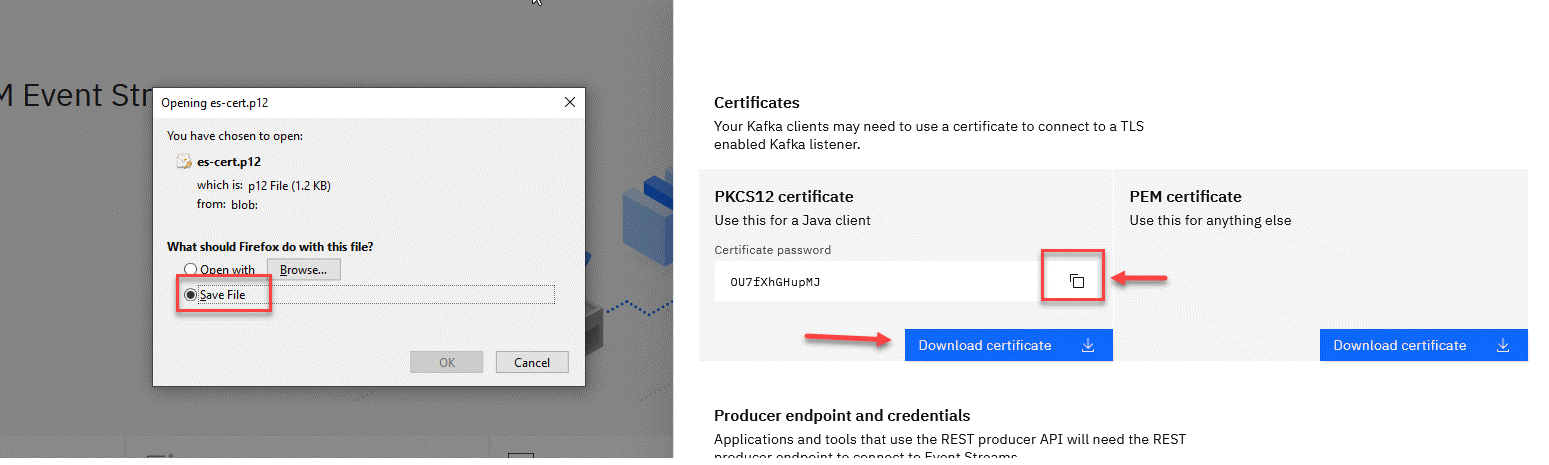Click the Producer endpoint and credentials heading
The width and height of the screenshot is (1549, 465).
coord(842,416)
